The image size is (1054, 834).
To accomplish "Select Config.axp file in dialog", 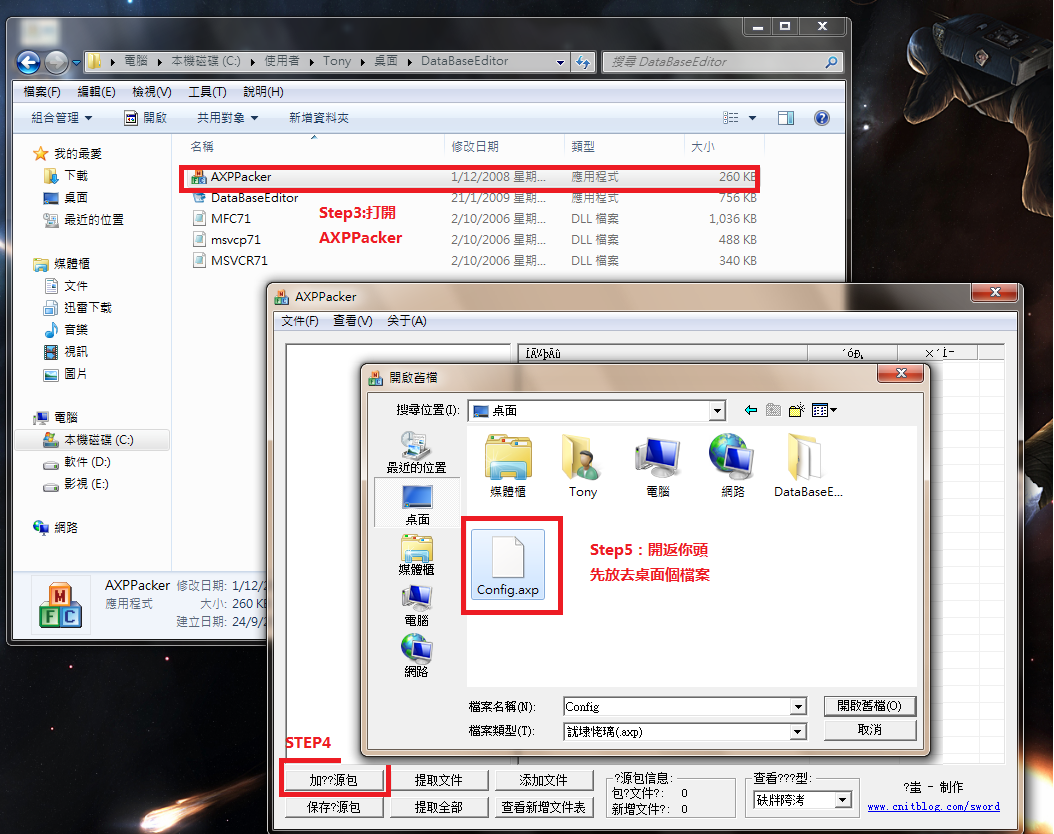I will (508, 565).
